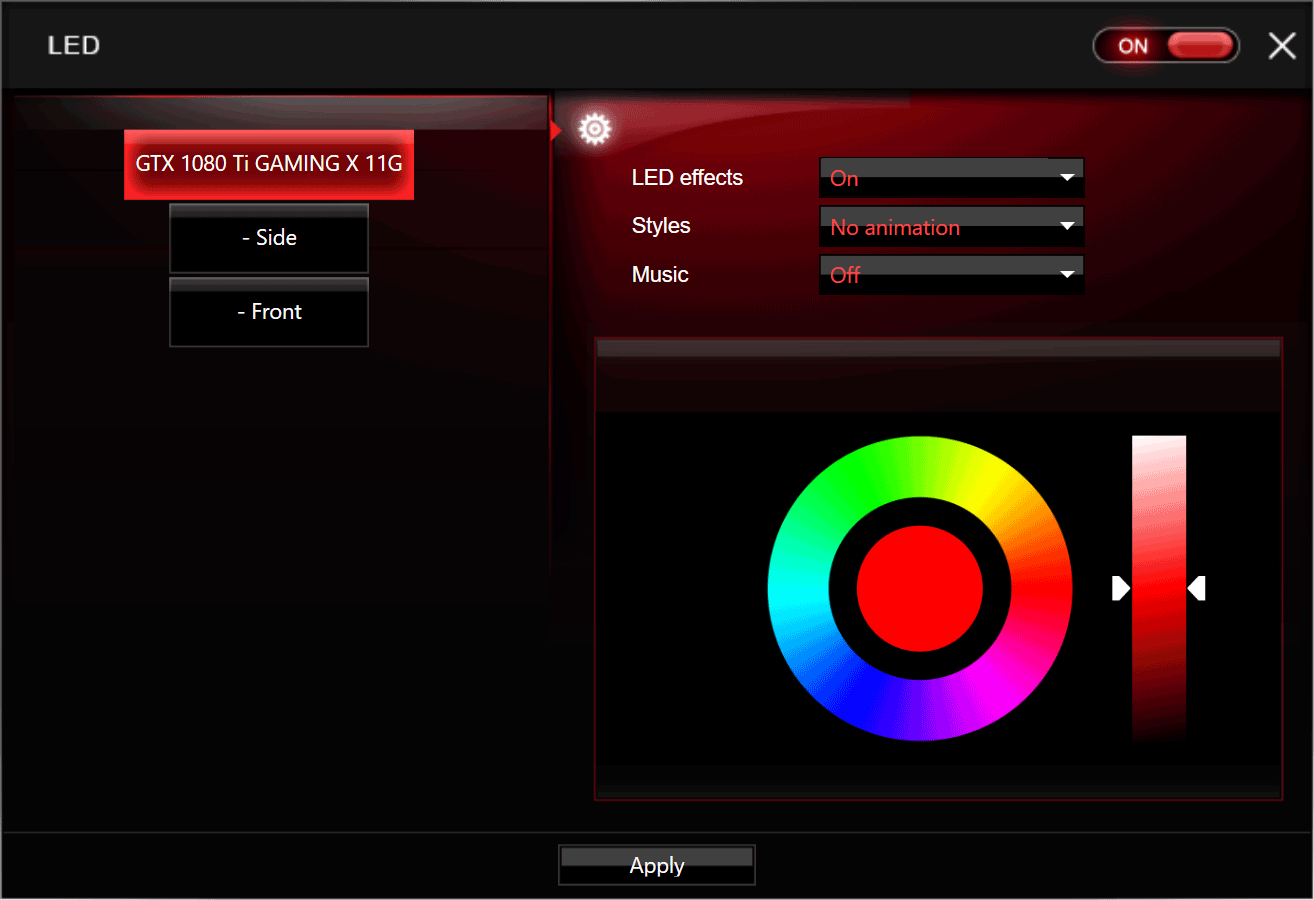The image size is (1314, 900).
Task: Click the Music label
Action: tap(660, 274)
